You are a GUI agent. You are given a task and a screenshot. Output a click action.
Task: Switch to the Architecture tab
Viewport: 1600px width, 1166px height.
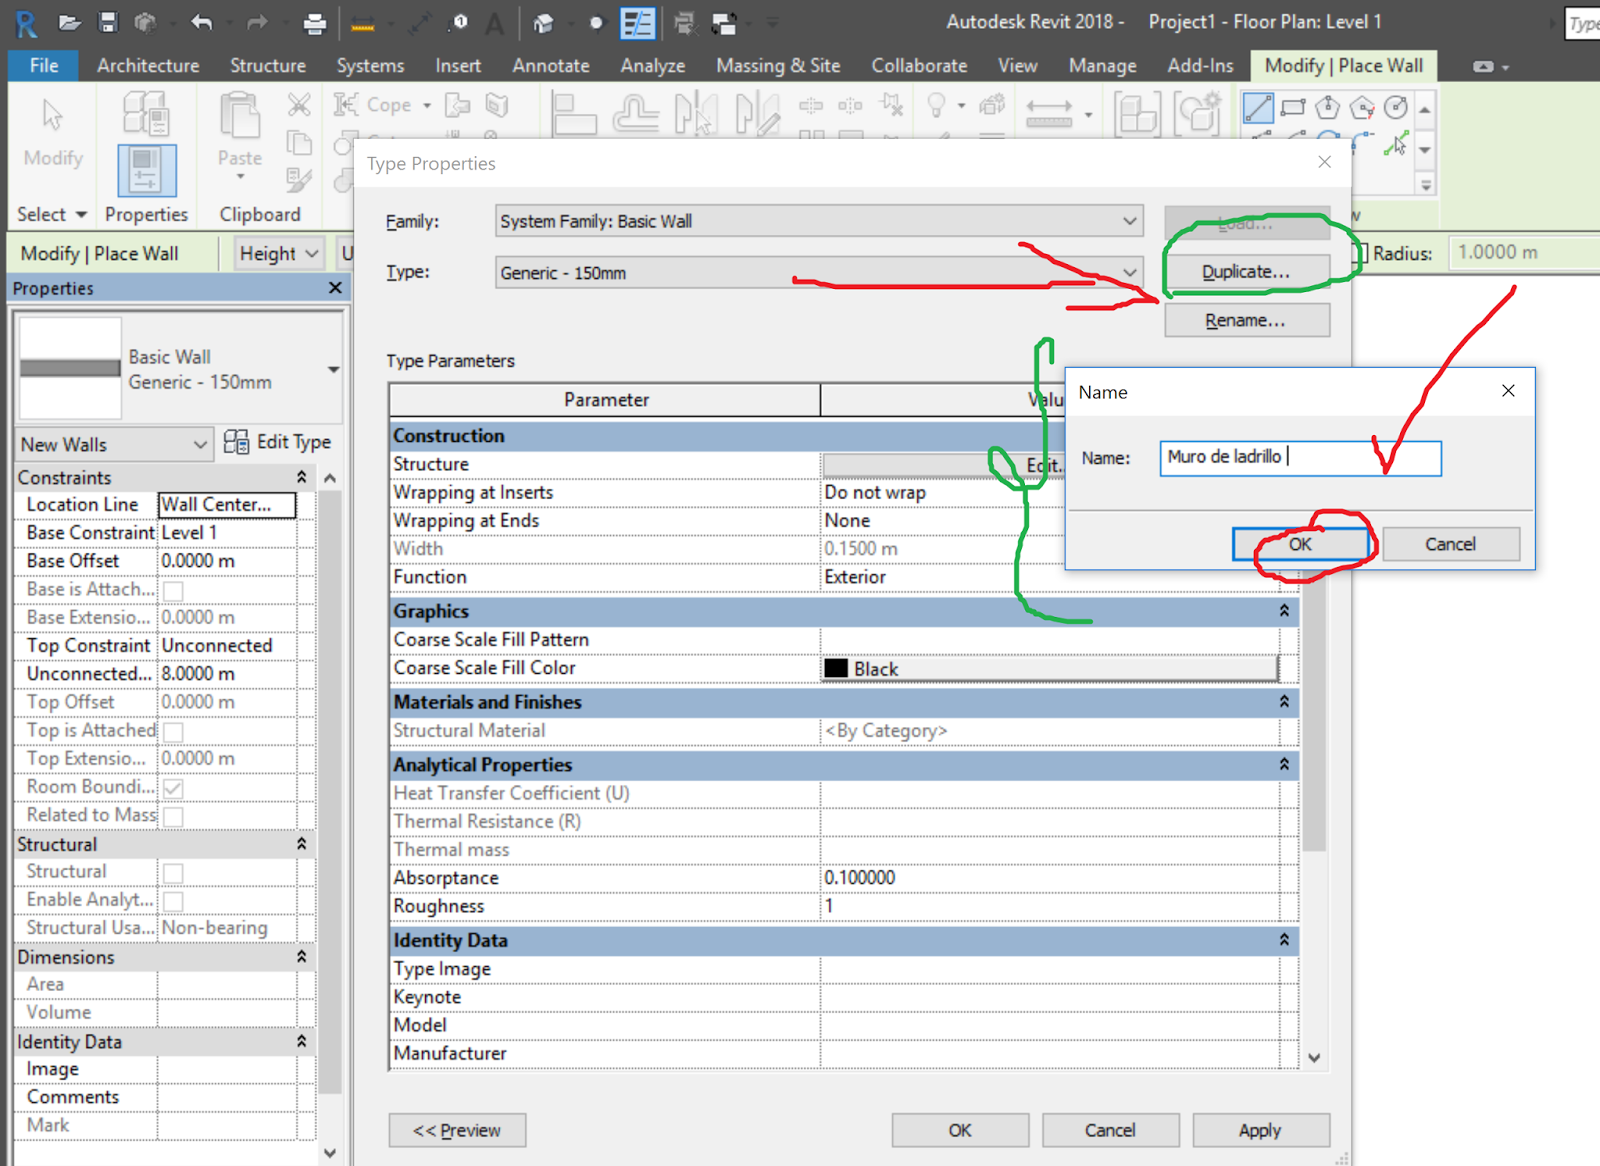(x=148, y=65)
